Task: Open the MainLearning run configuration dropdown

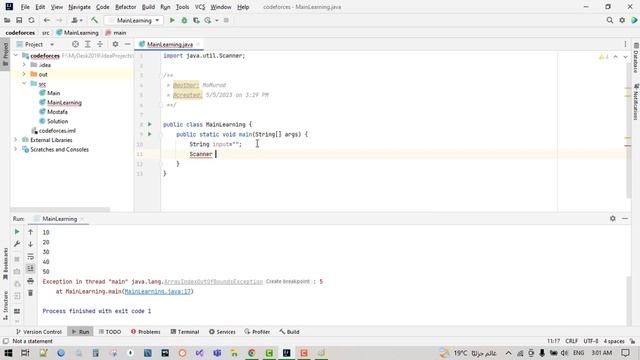Action: pos(134,20)
